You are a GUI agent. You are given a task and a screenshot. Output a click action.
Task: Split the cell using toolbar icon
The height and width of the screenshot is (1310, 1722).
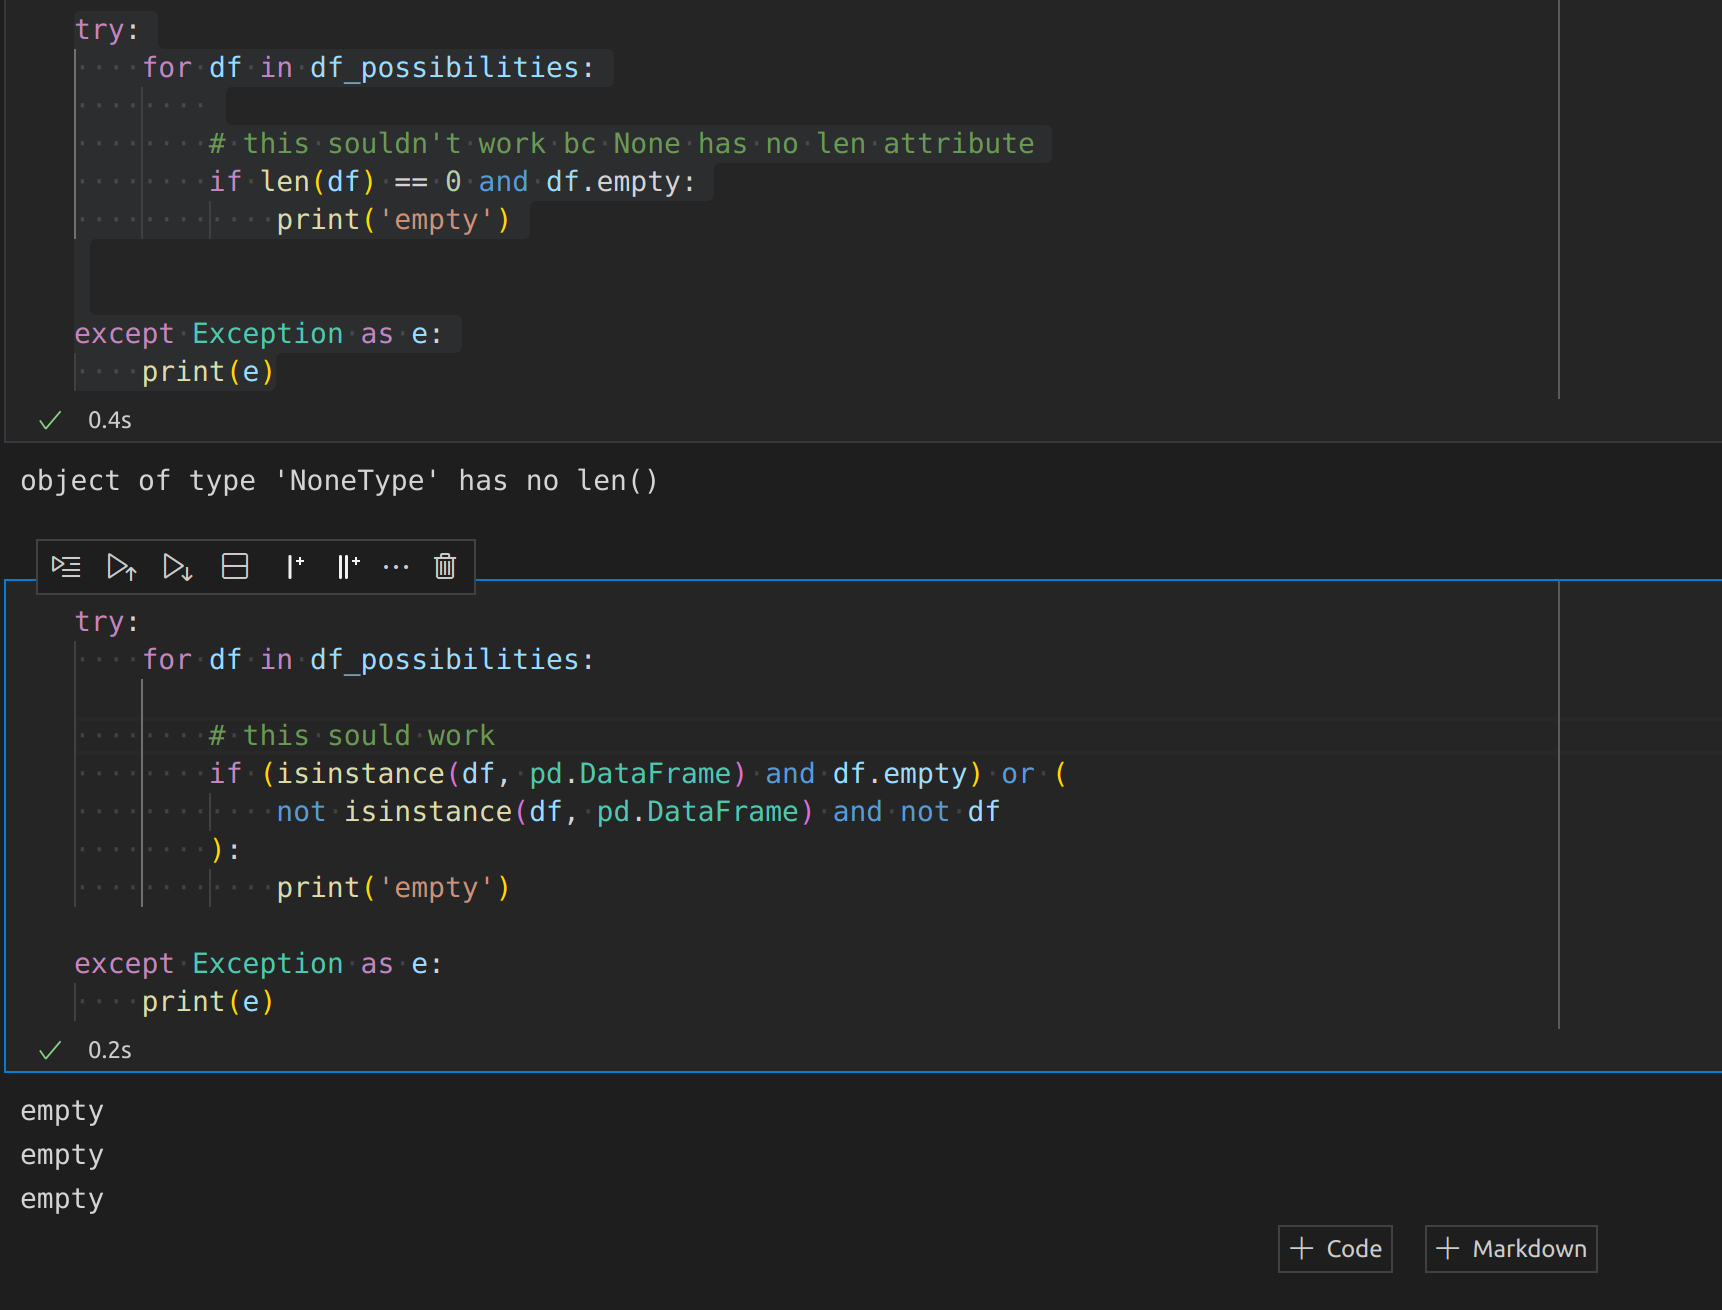coord(235,567)
